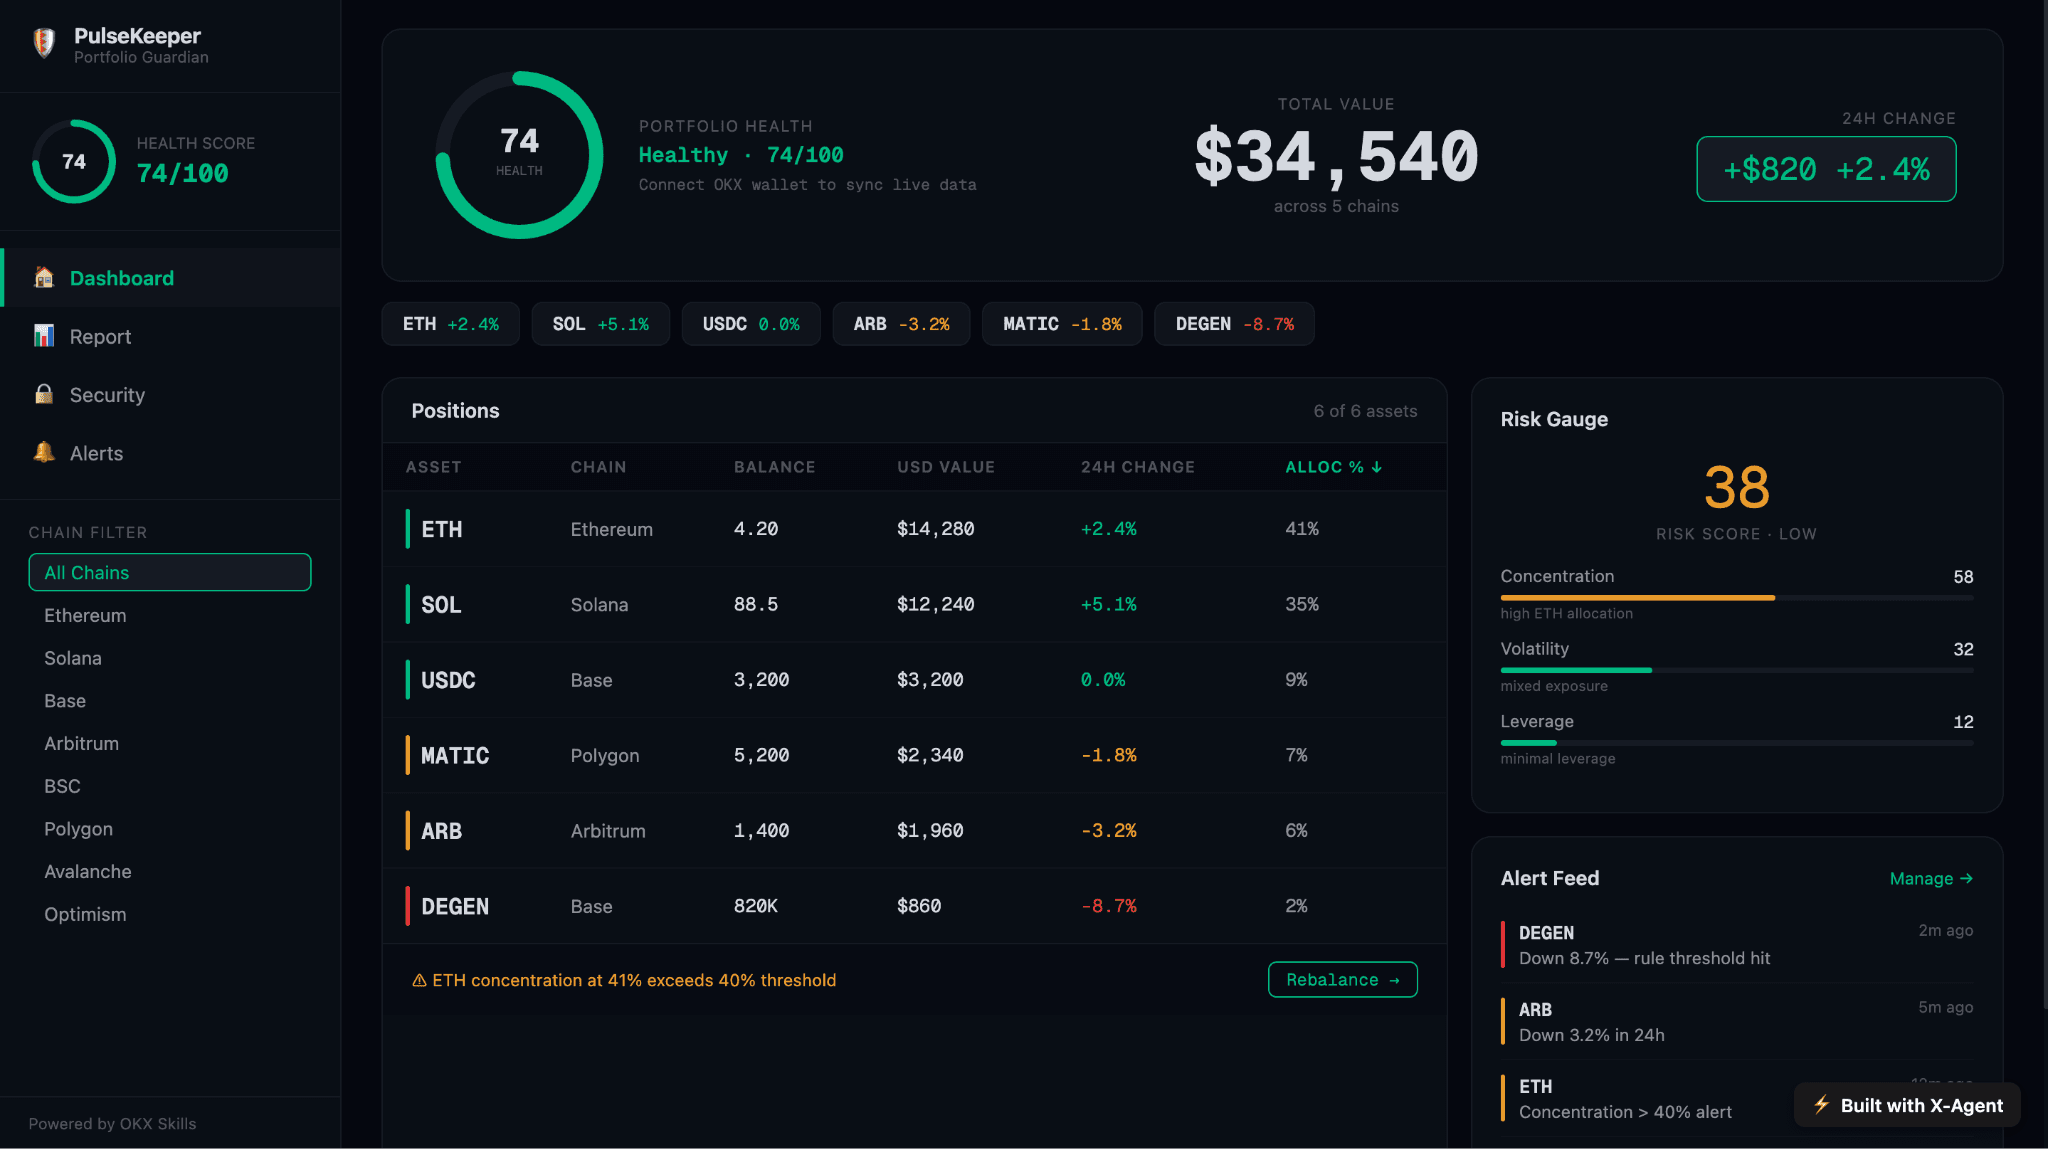Image resolution: width=2048 pixels, height=1149 pixels.
Task: Filter positions by Arbitrum chain
Action: pos(81,743)
